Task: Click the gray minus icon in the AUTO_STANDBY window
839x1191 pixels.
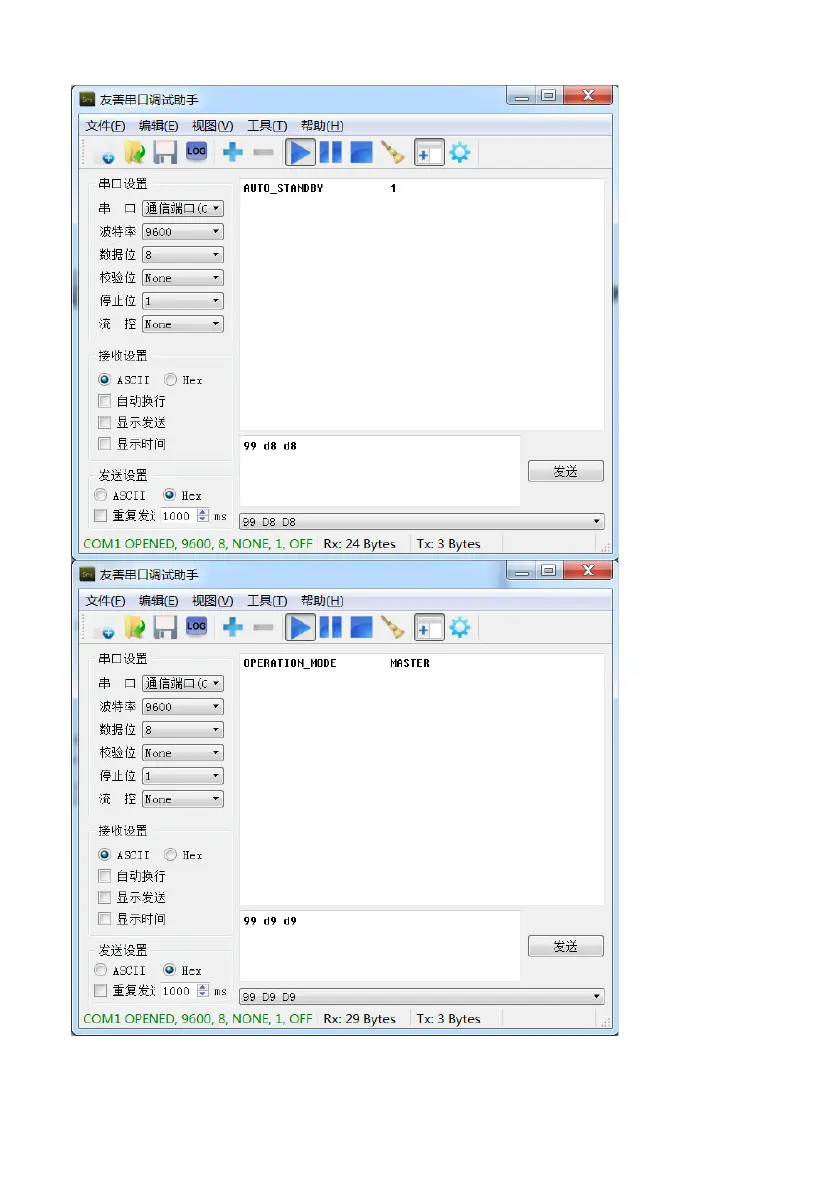Action: [263, 153]
